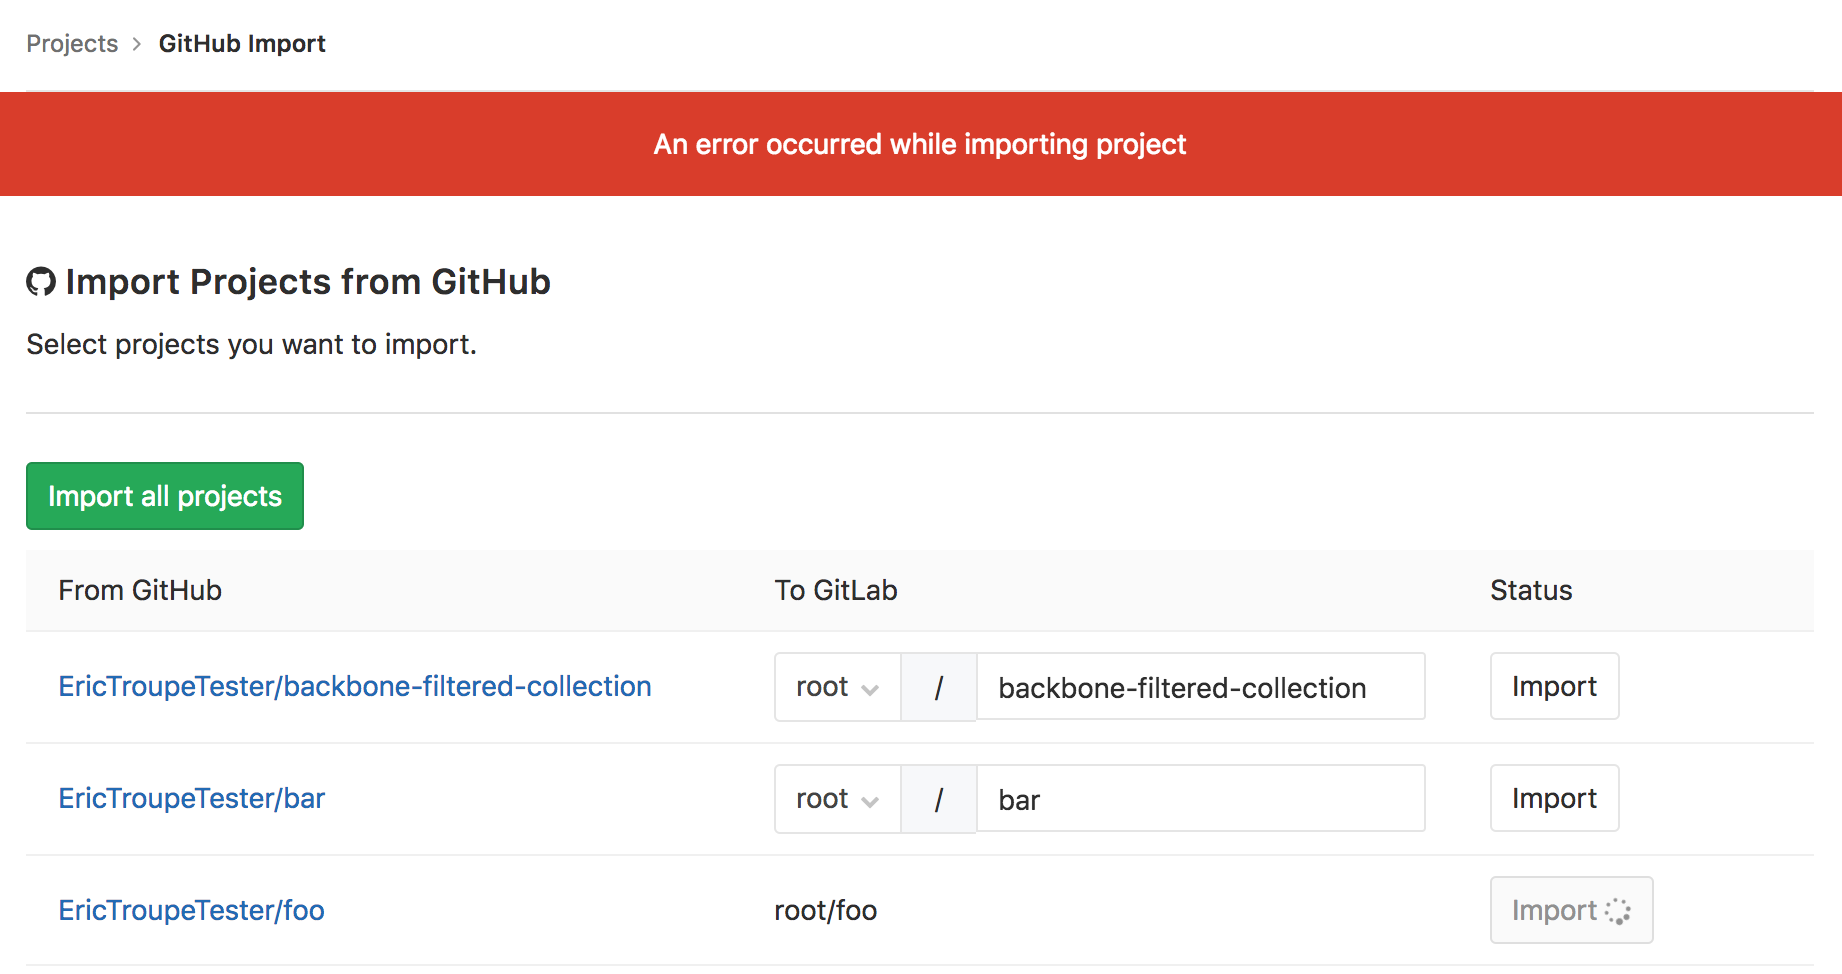Open the root namespace dropdown for backbone-filtered-collection
Viewport: 1842px width, 974px height.
coord(837,687)
